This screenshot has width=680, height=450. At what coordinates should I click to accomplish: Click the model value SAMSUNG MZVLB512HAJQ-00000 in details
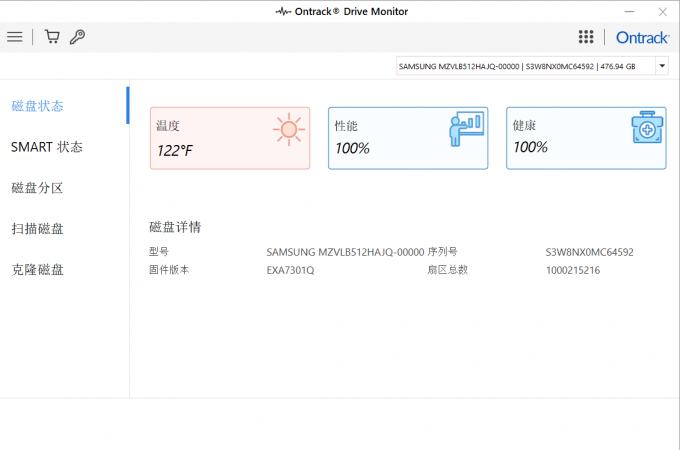click(x=345, y=252)
